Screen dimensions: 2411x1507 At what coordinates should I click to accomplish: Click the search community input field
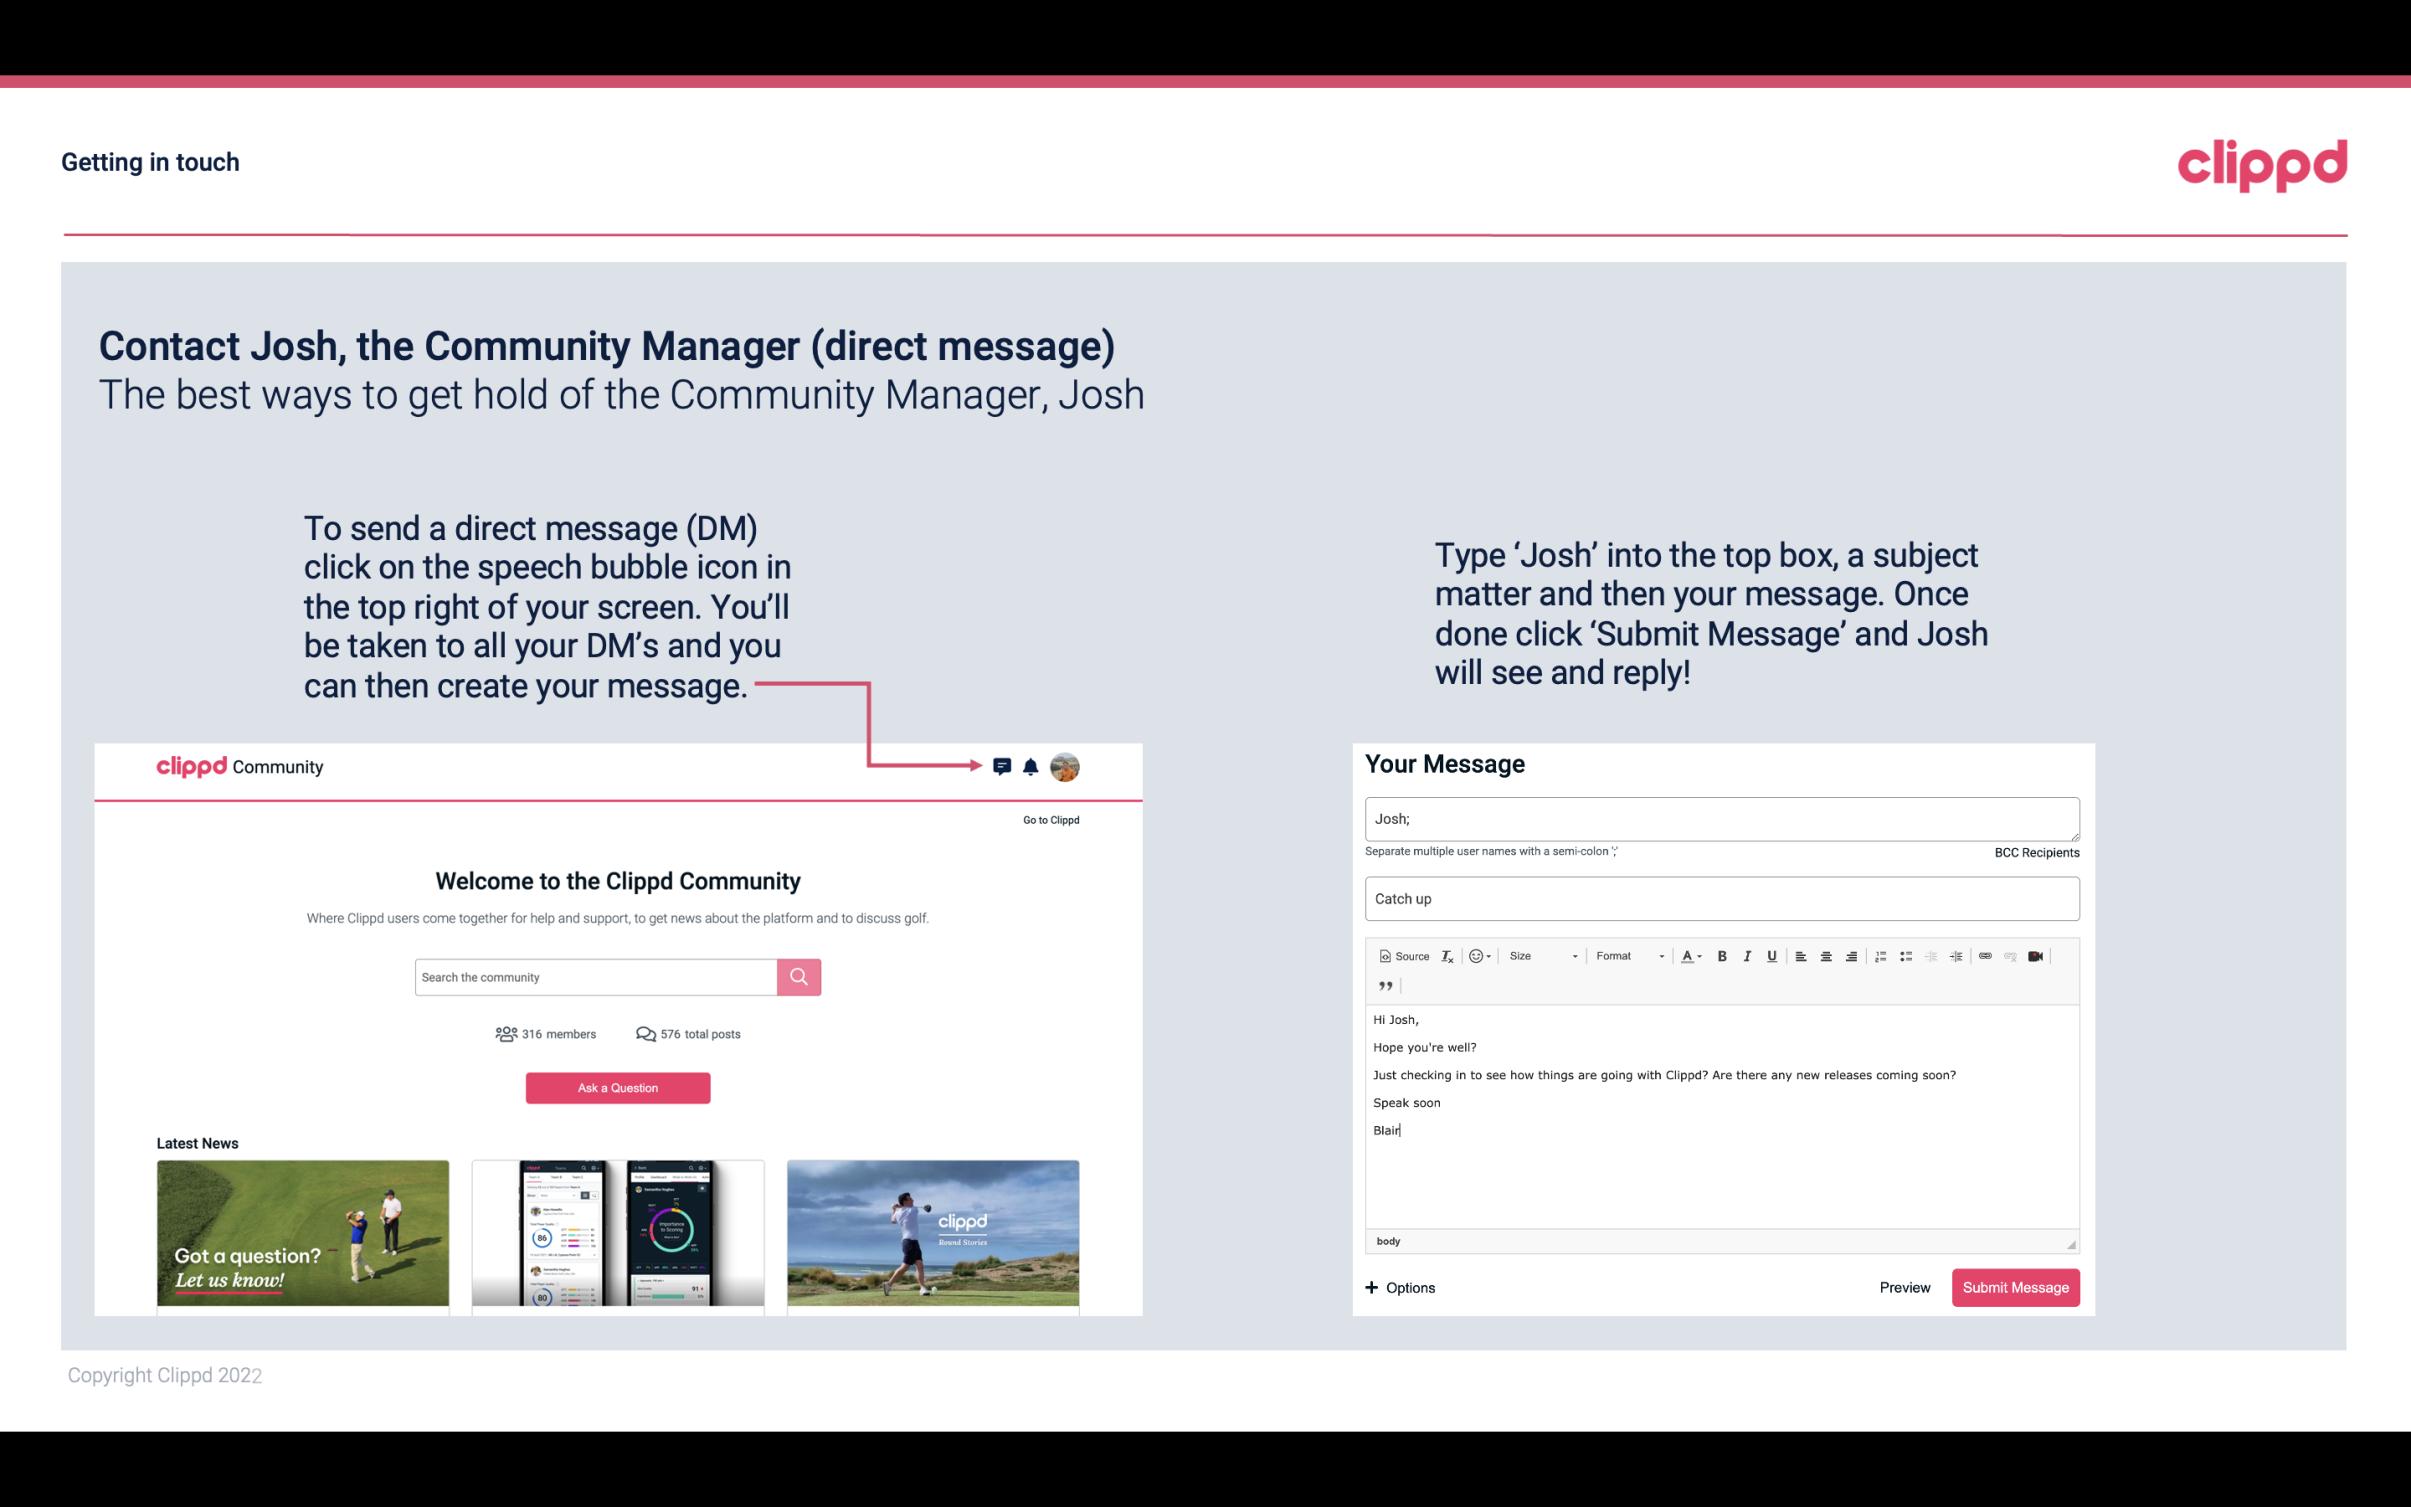click(x=595, y=976)
